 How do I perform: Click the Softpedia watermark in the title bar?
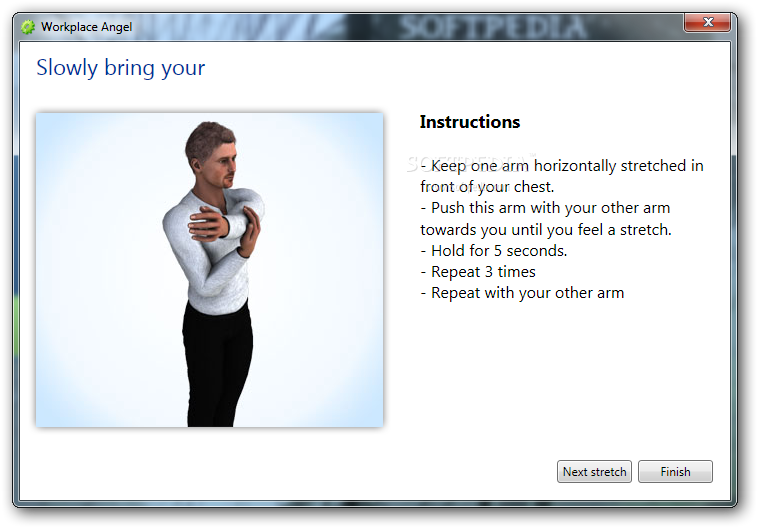point(493,27)
